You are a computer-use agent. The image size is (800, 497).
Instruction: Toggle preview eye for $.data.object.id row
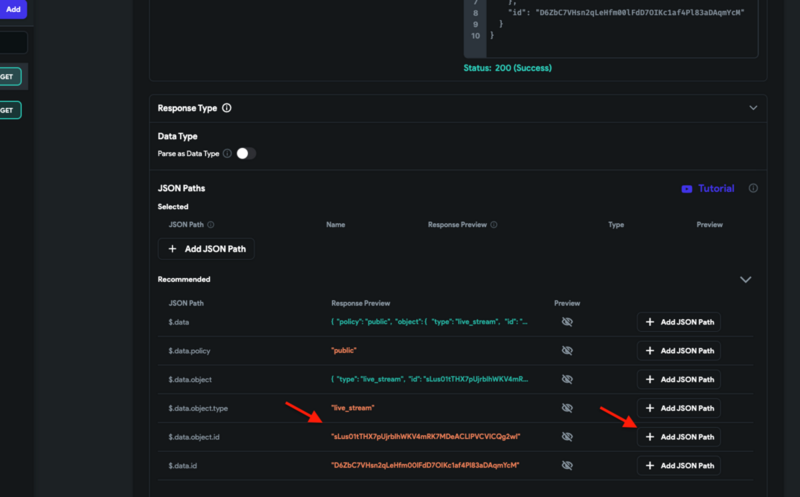tap(567, 437)
